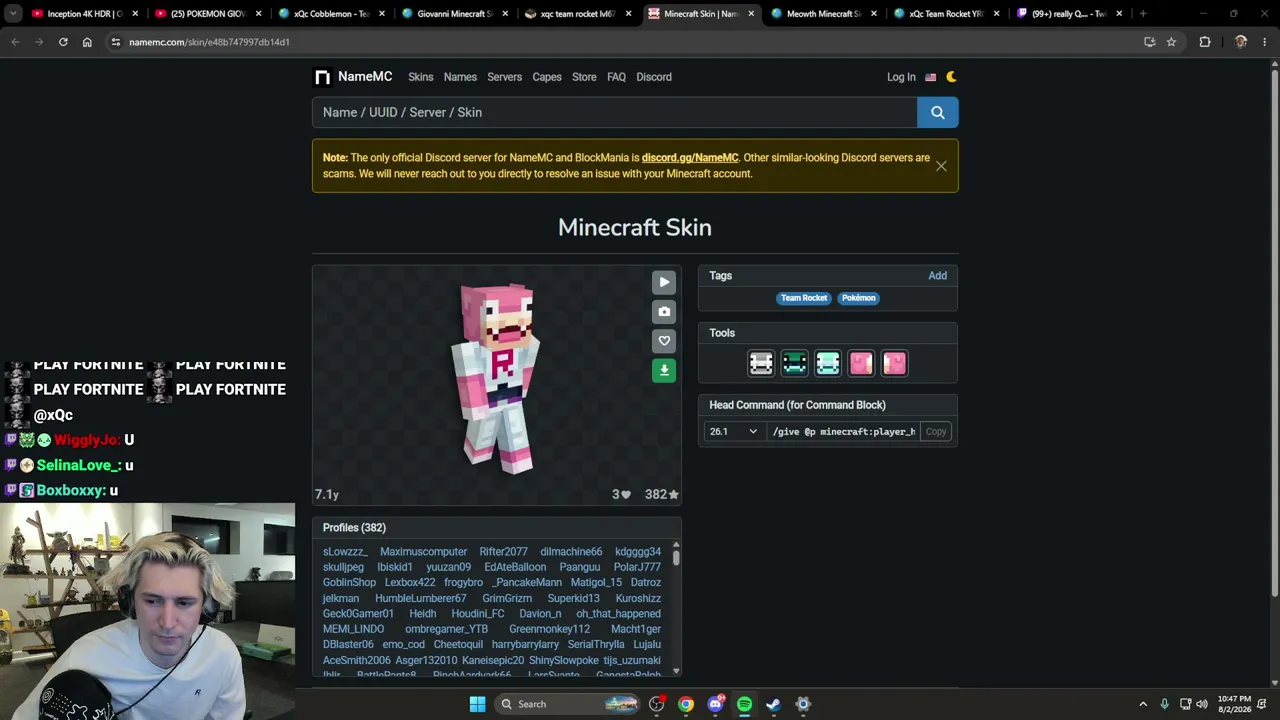Open the Skins menu
The height and width of the screenshot is (720, 1280).
coord(420,77)
